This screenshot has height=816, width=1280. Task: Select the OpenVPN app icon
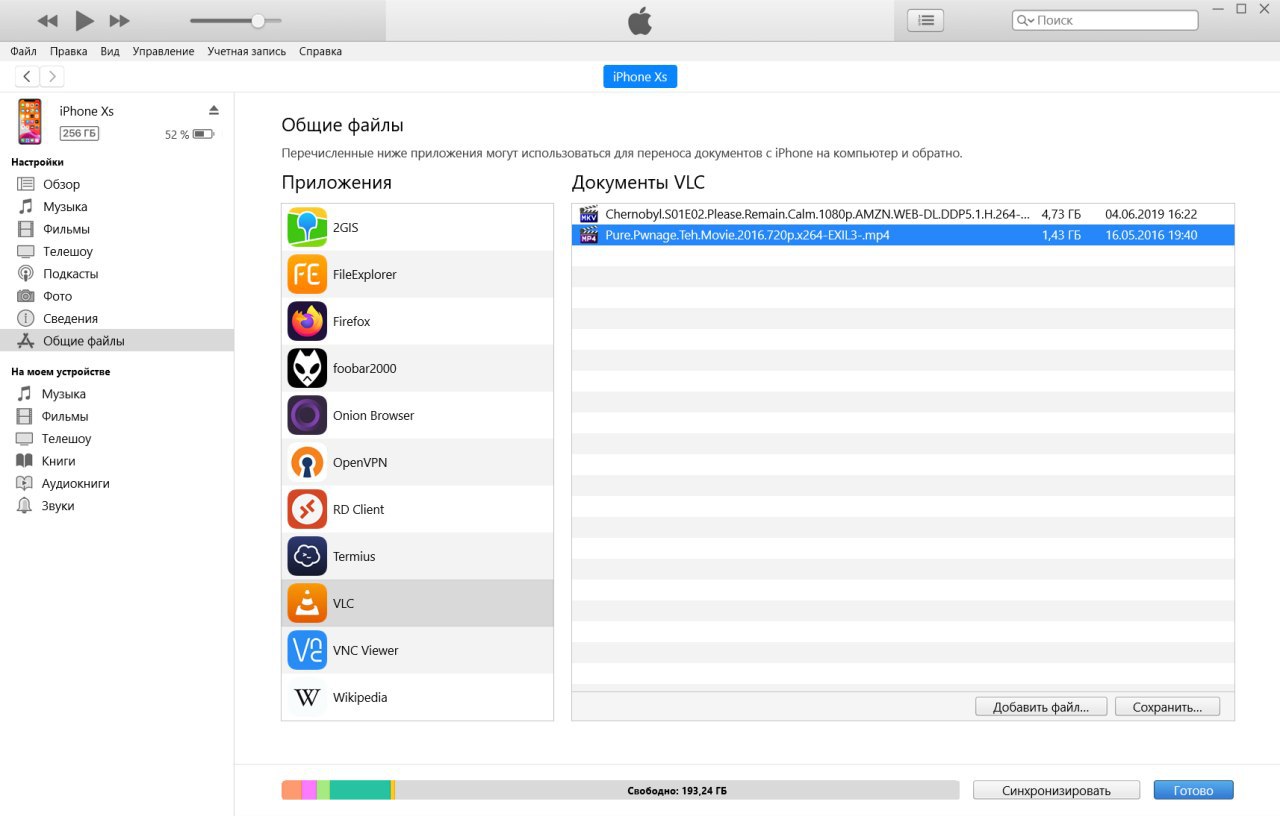[307, 462]
